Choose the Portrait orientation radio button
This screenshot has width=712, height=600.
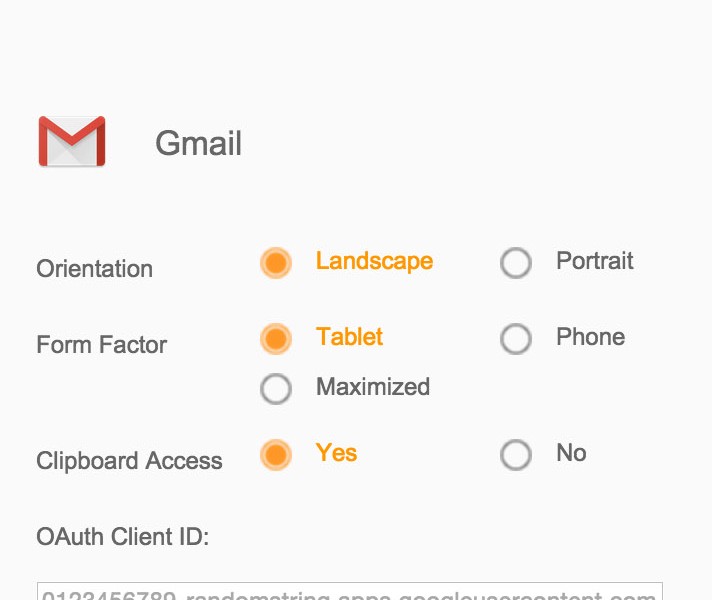(516, 263)
